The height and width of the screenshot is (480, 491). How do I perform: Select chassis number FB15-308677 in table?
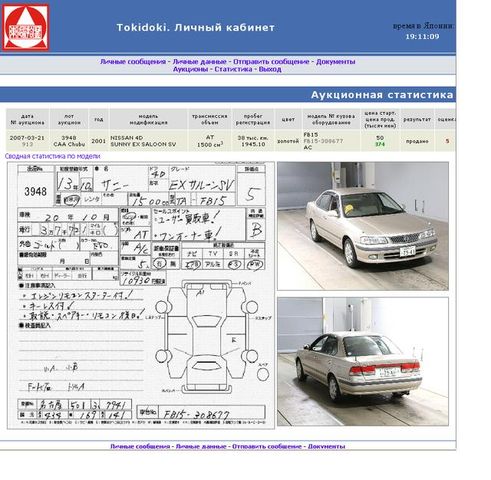(323, 141)
